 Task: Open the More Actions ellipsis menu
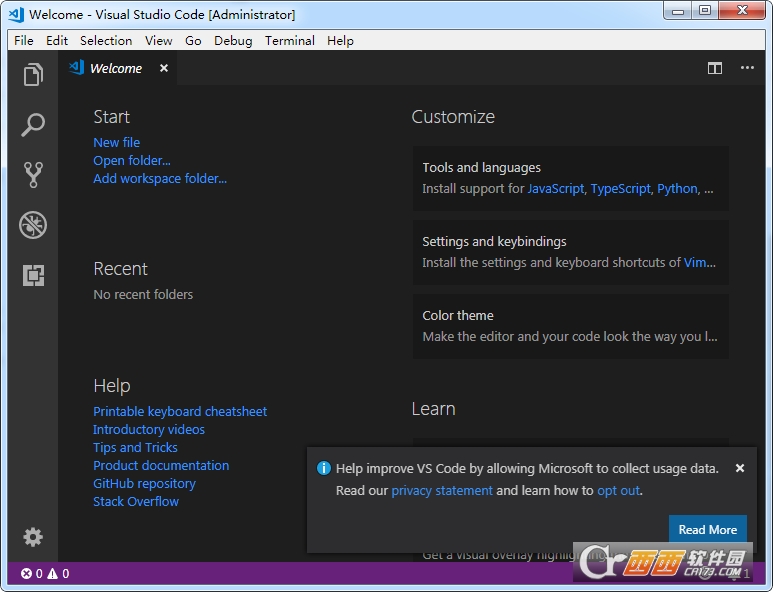coord(747,68)
